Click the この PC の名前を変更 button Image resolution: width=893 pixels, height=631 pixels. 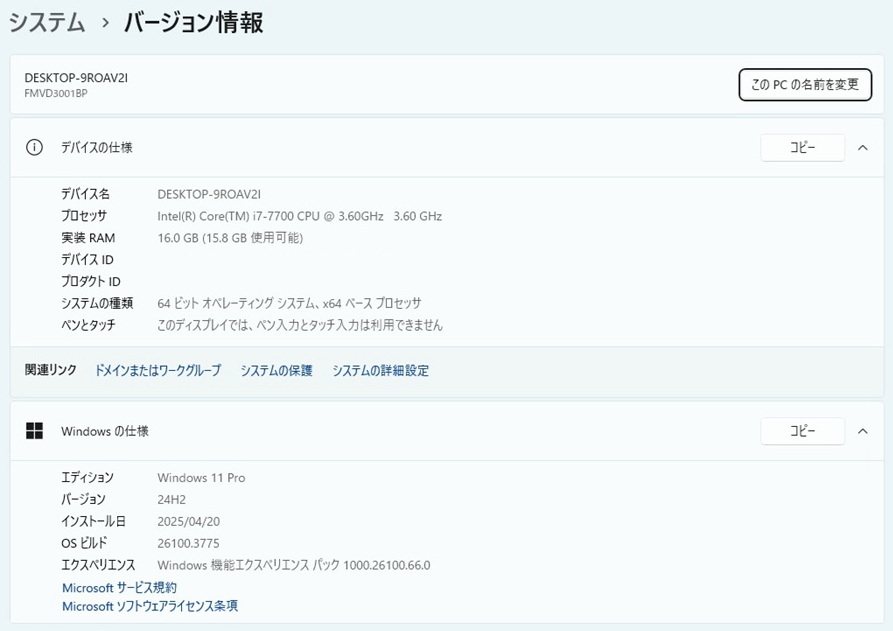(x=805, y=85)
